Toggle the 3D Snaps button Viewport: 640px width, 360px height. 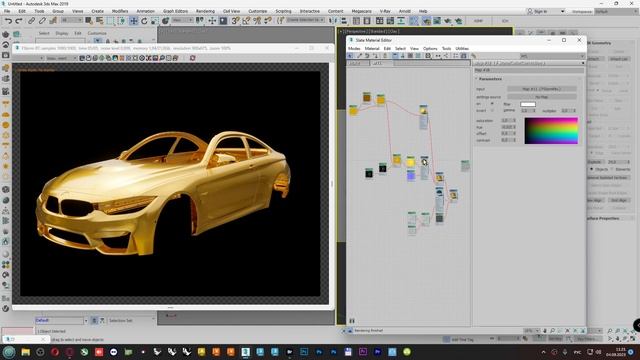pos(236,21)
